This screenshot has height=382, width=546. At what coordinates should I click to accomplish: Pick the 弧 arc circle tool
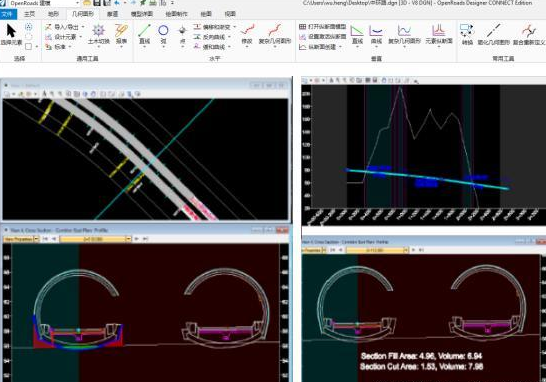[163, 34]
